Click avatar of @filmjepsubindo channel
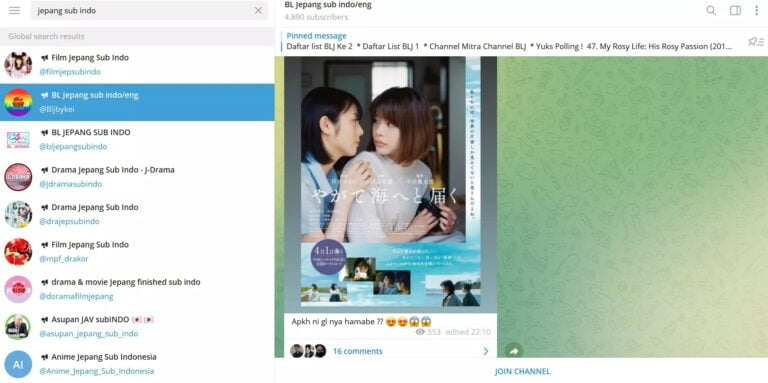768x383 pixels. (18, 65)
